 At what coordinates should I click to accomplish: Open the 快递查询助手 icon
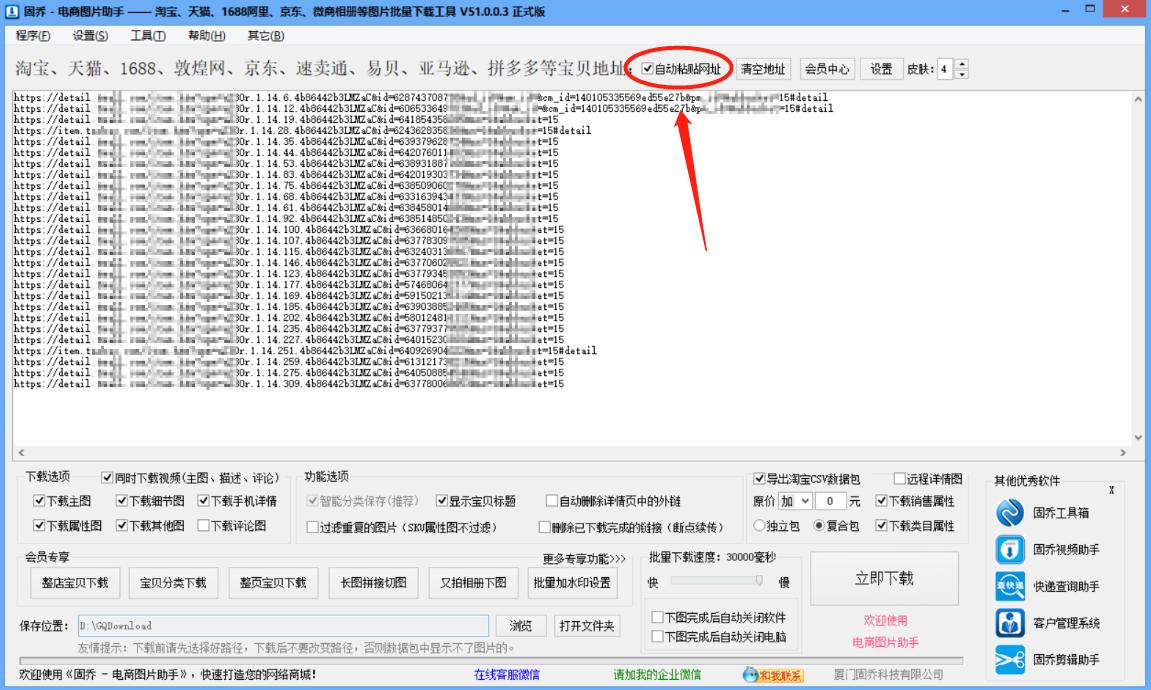[1010, 586]
